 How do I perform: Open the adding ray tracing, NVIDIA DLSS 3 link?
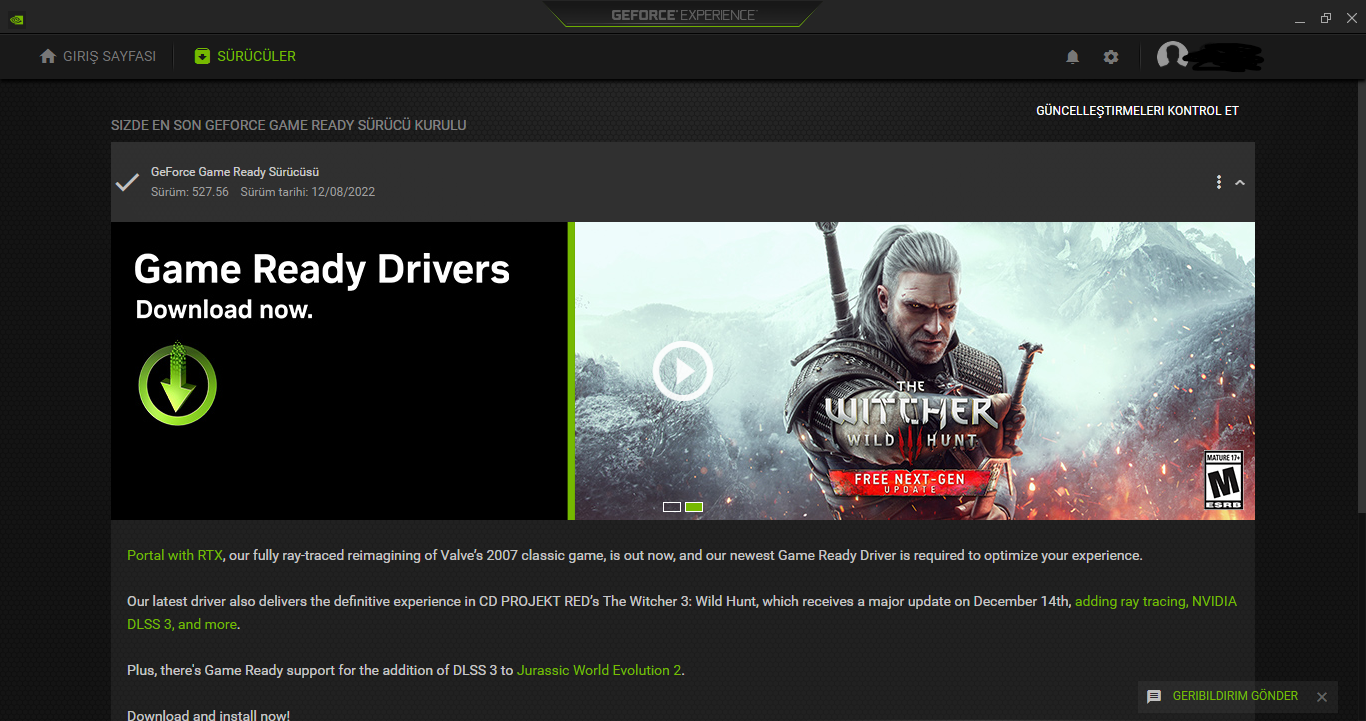click(x=682, y=613)
